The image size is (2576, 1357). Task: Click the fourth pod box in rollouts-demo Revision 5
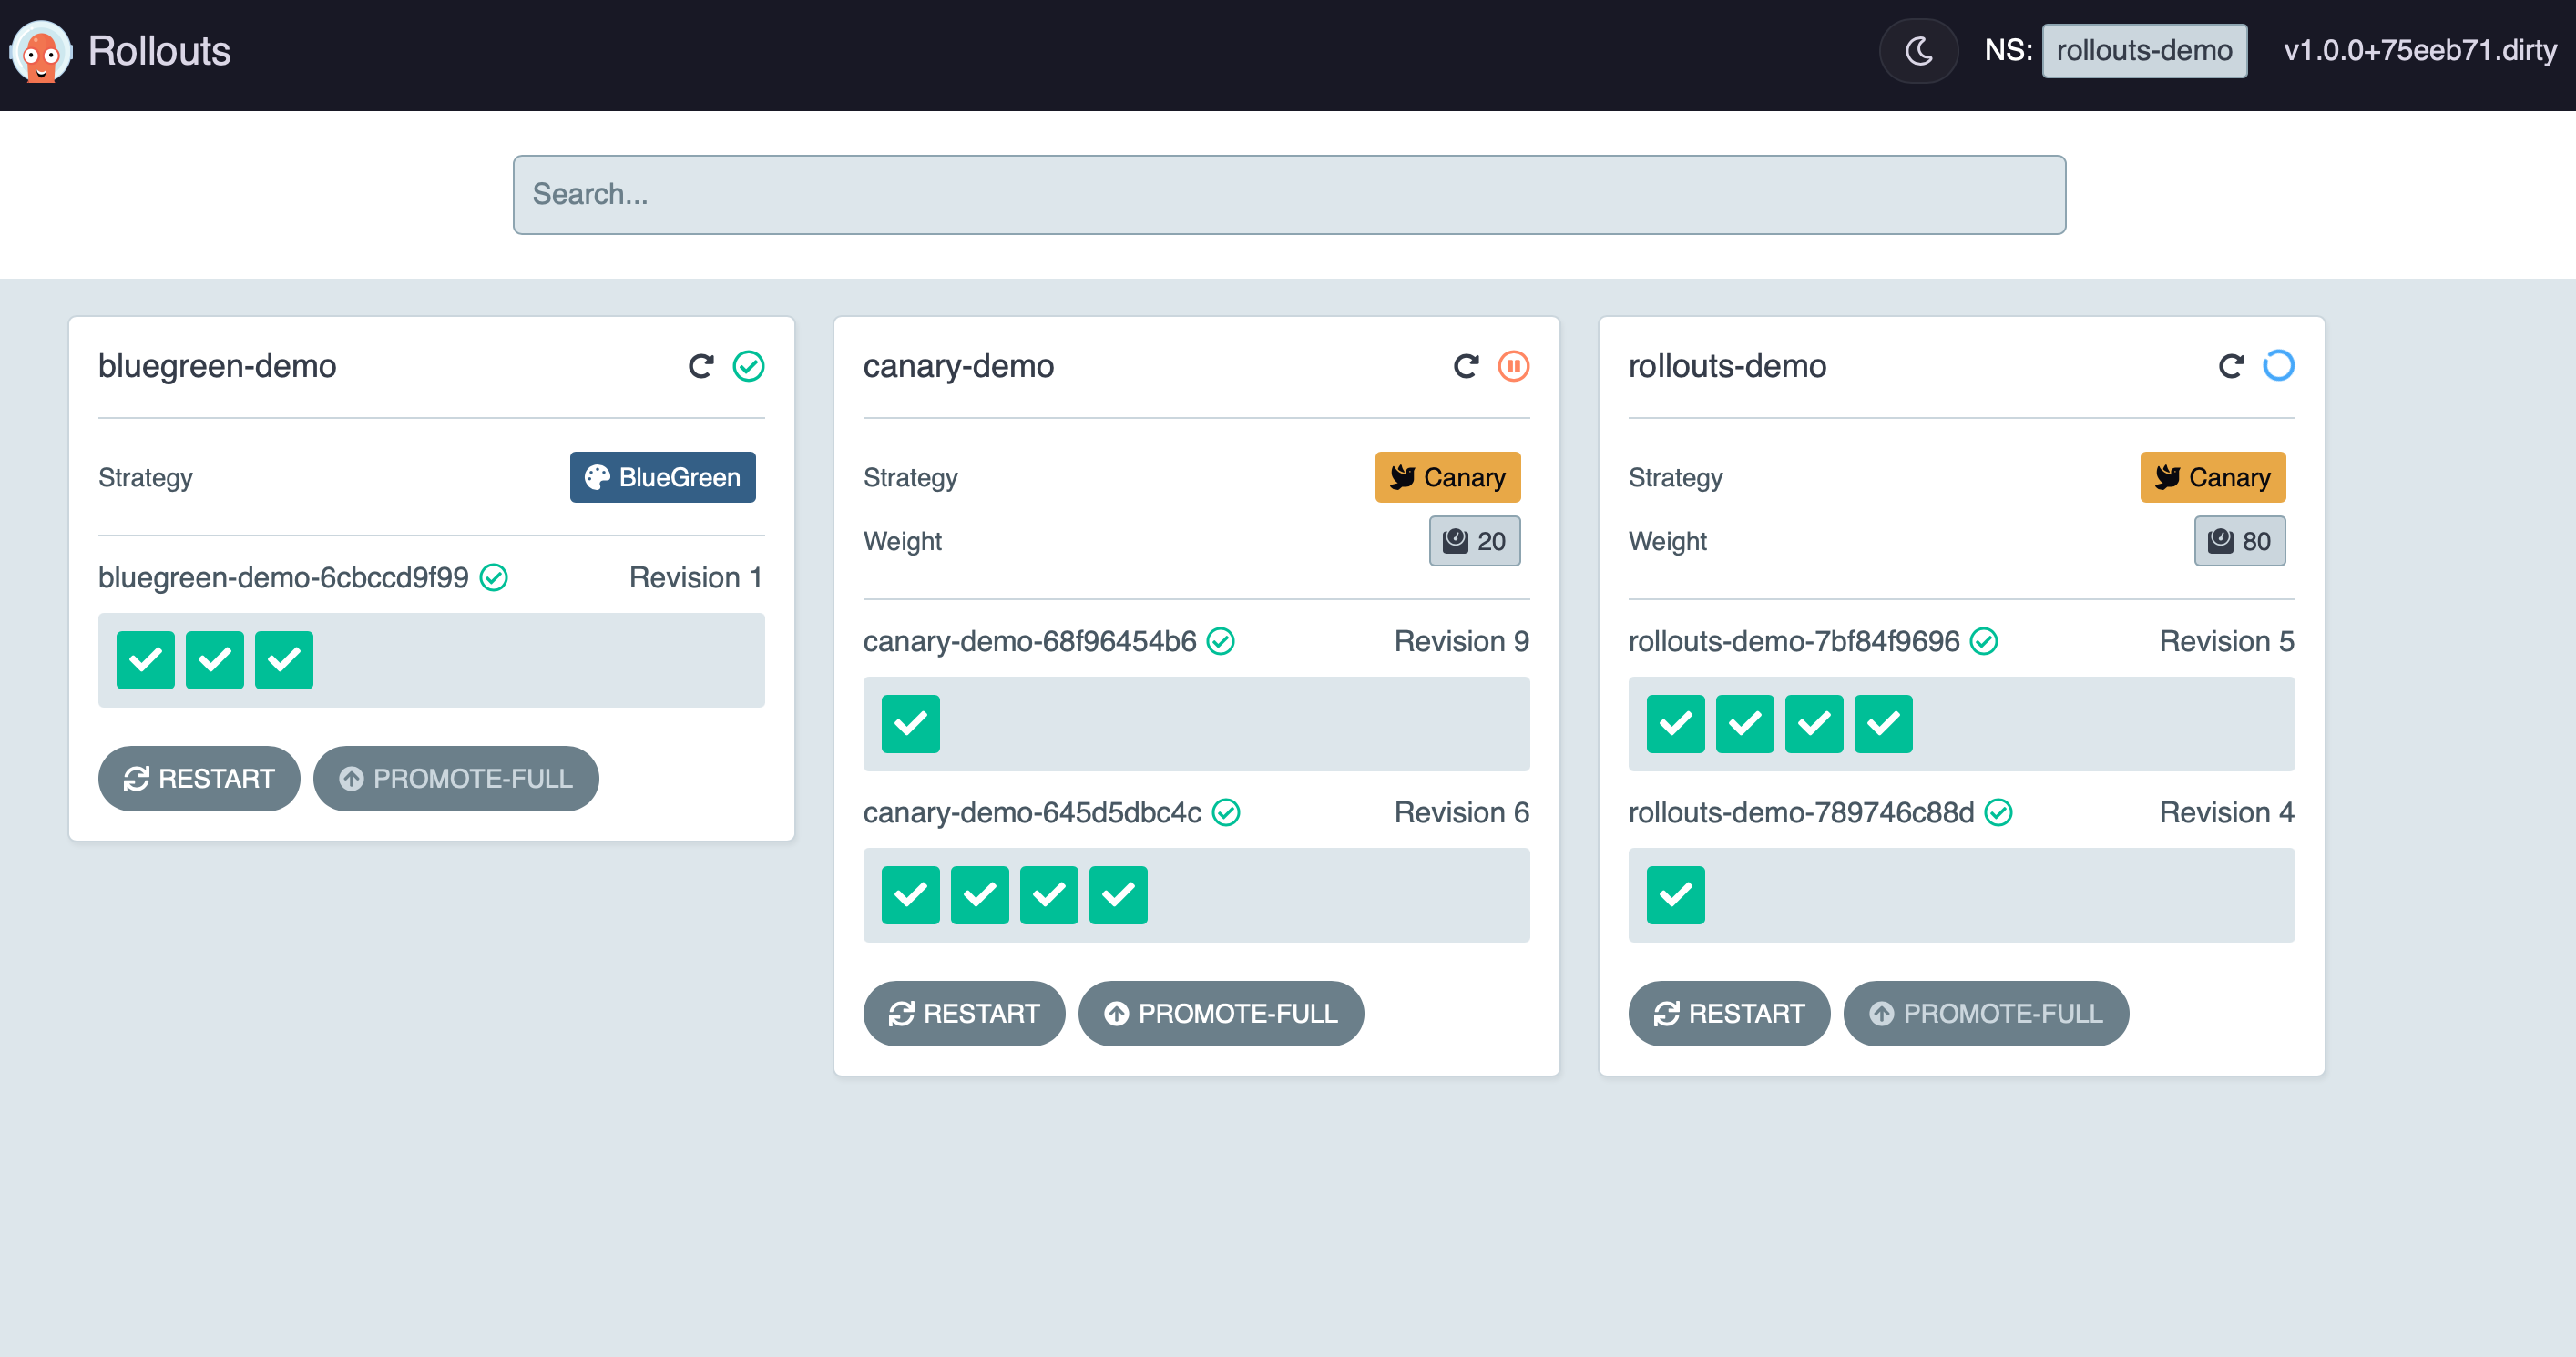pos(1883,724)
